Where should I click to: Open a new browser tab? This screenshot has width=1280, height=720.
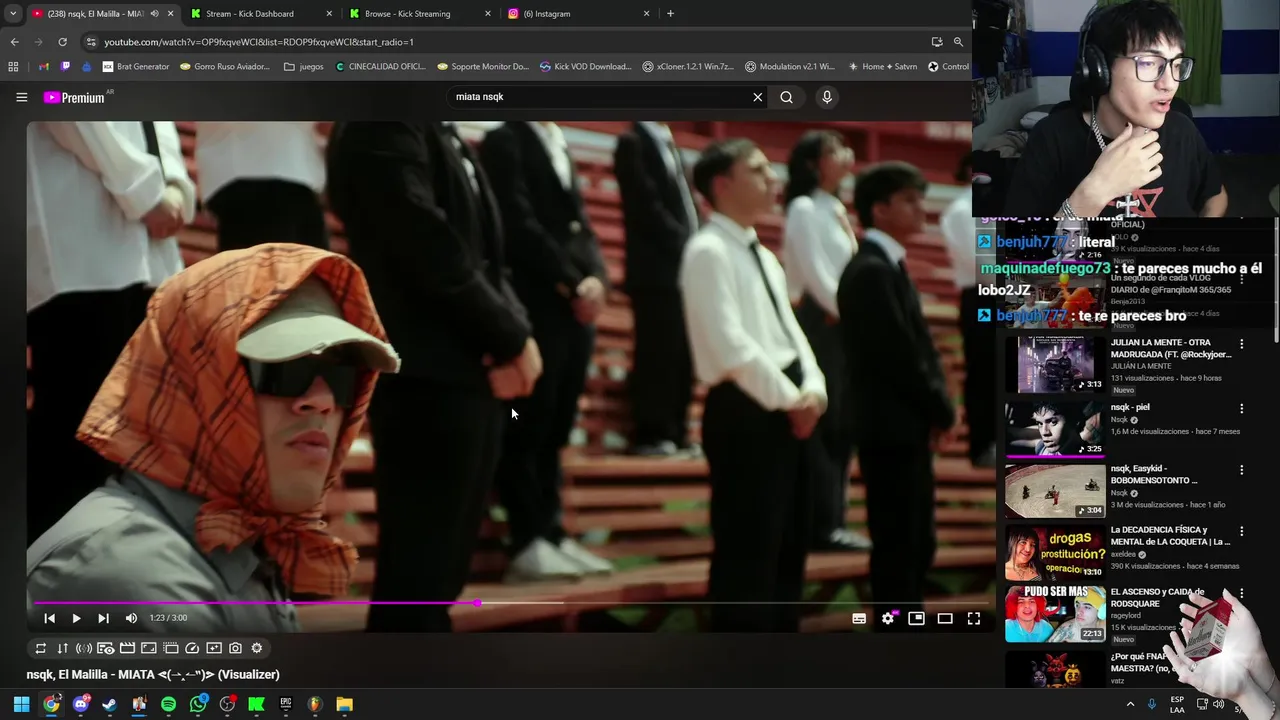click(670, 14)
